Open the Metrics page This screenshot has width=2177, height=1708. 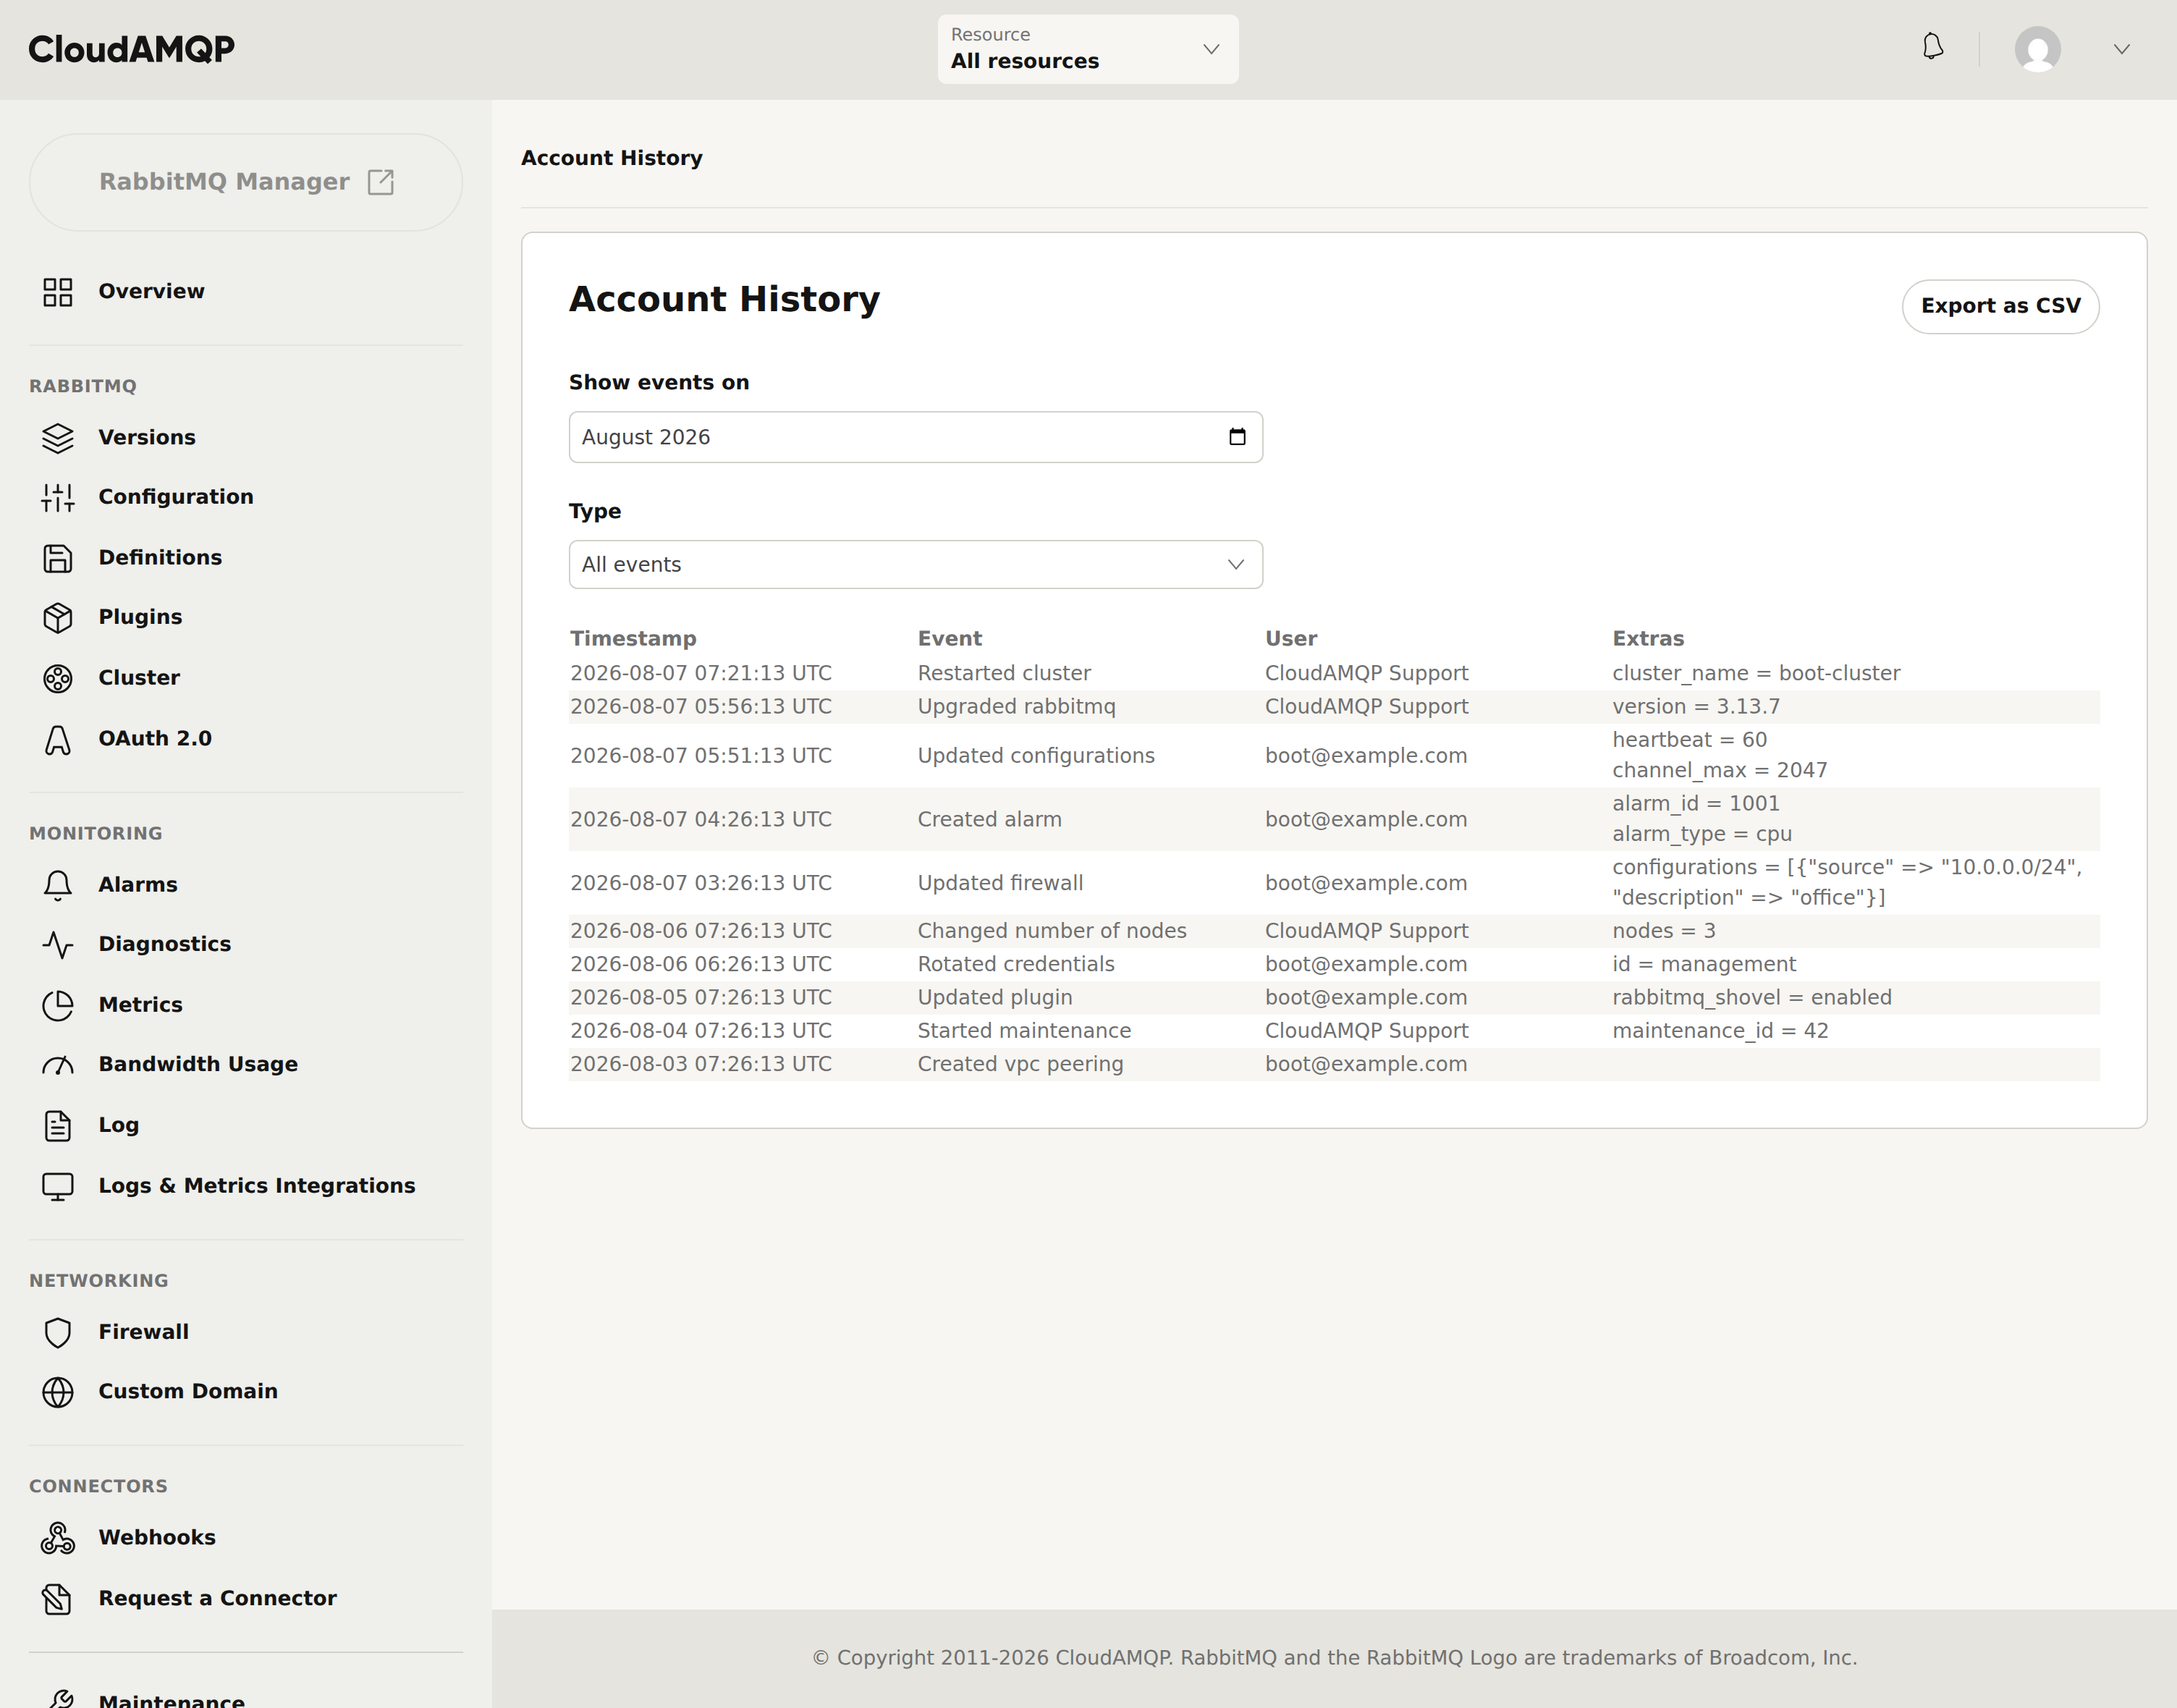tap(141, 1004)
